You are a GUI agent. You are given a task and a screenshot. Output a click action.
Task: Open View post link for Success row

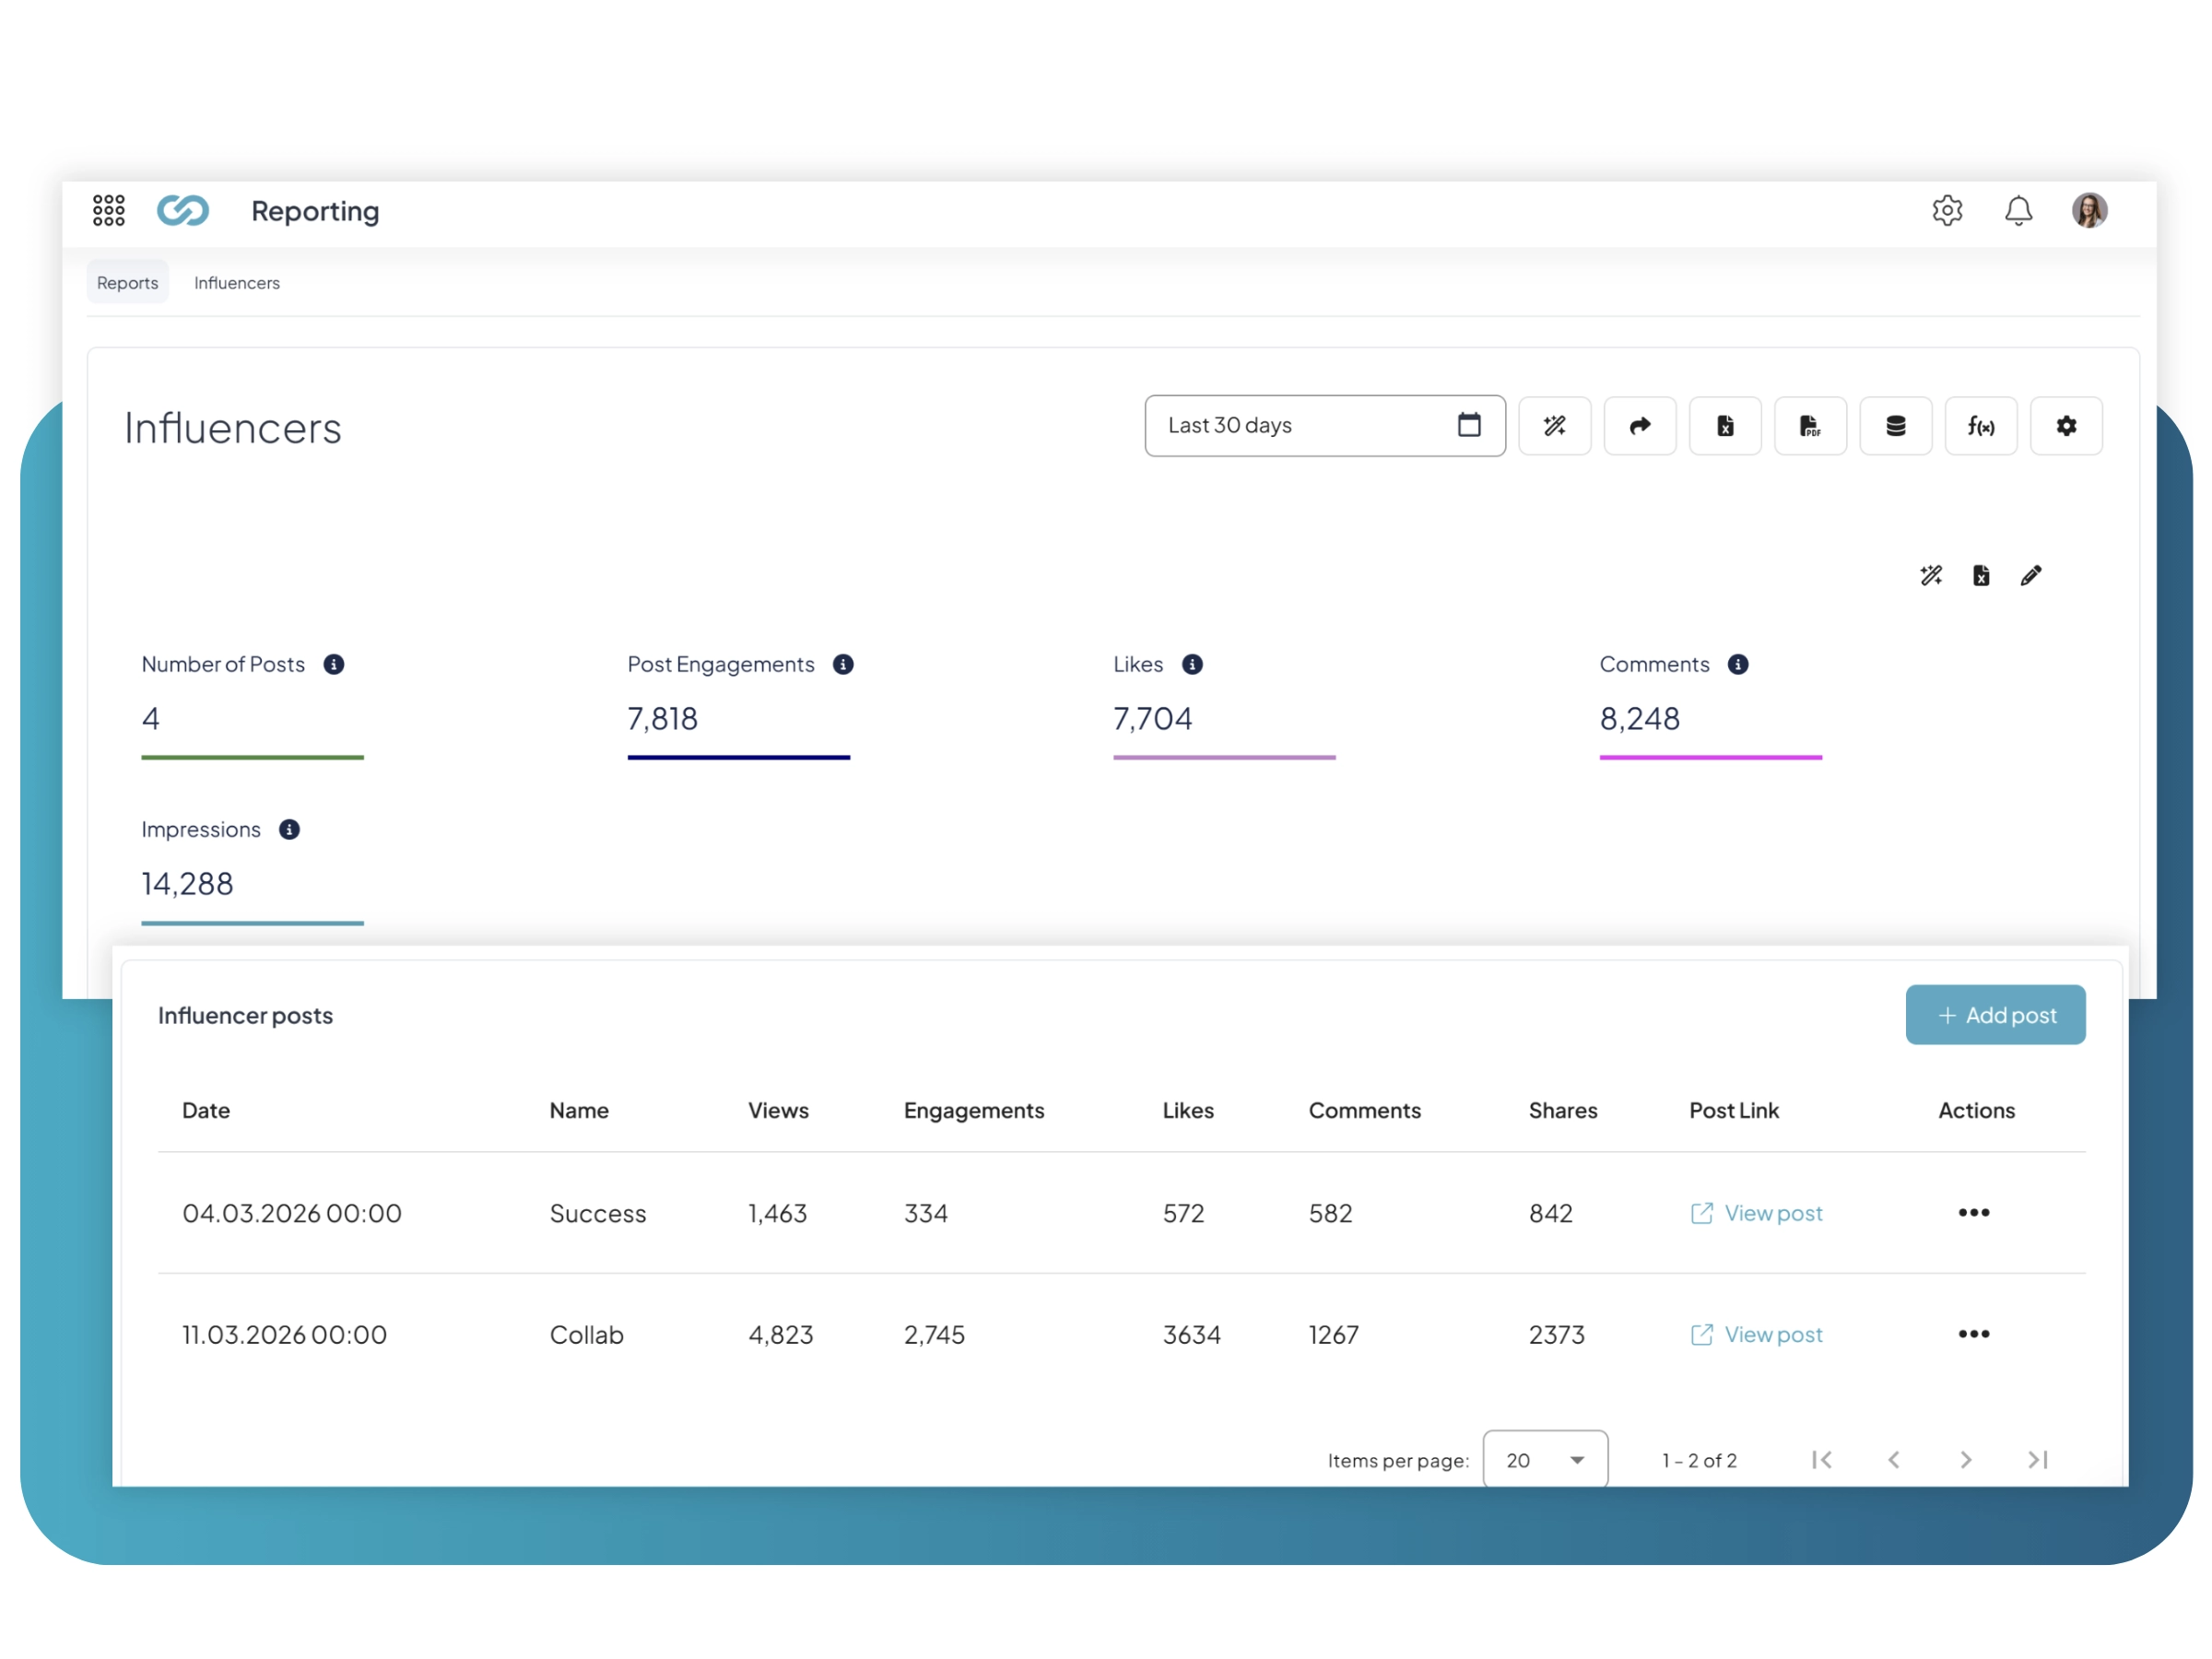(1757, 1213)
